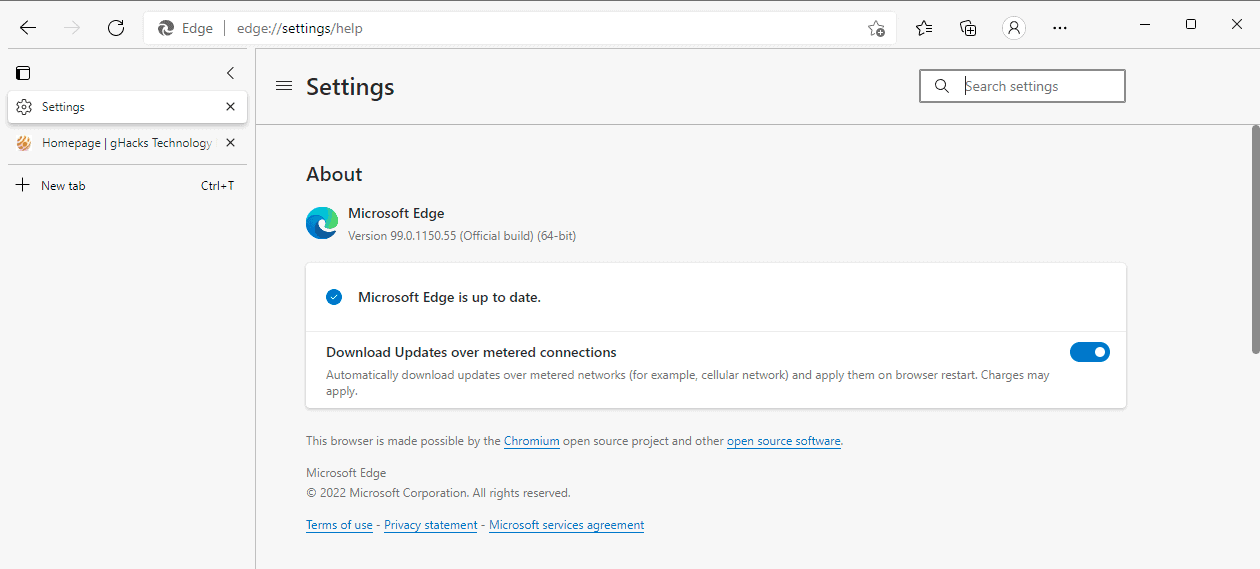This screenshot has width=1260, height=569.
Task: Reload the page with the refresh icon
Action: click(x=116, y=28)
